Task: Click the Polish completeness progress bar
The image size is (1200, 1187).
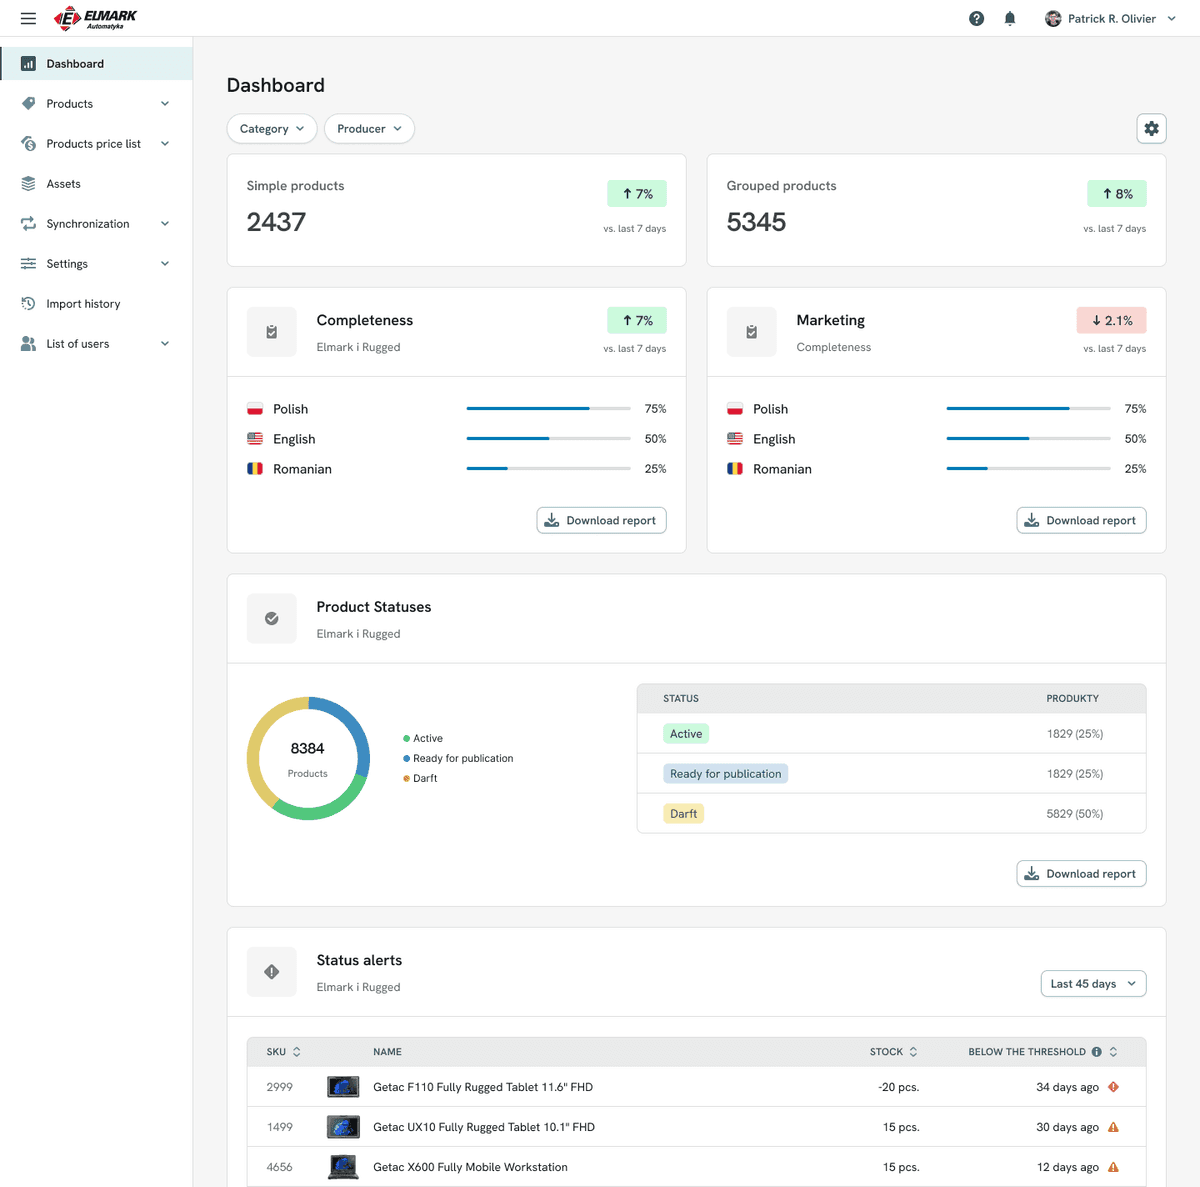Action: click(x=548, y=409)
